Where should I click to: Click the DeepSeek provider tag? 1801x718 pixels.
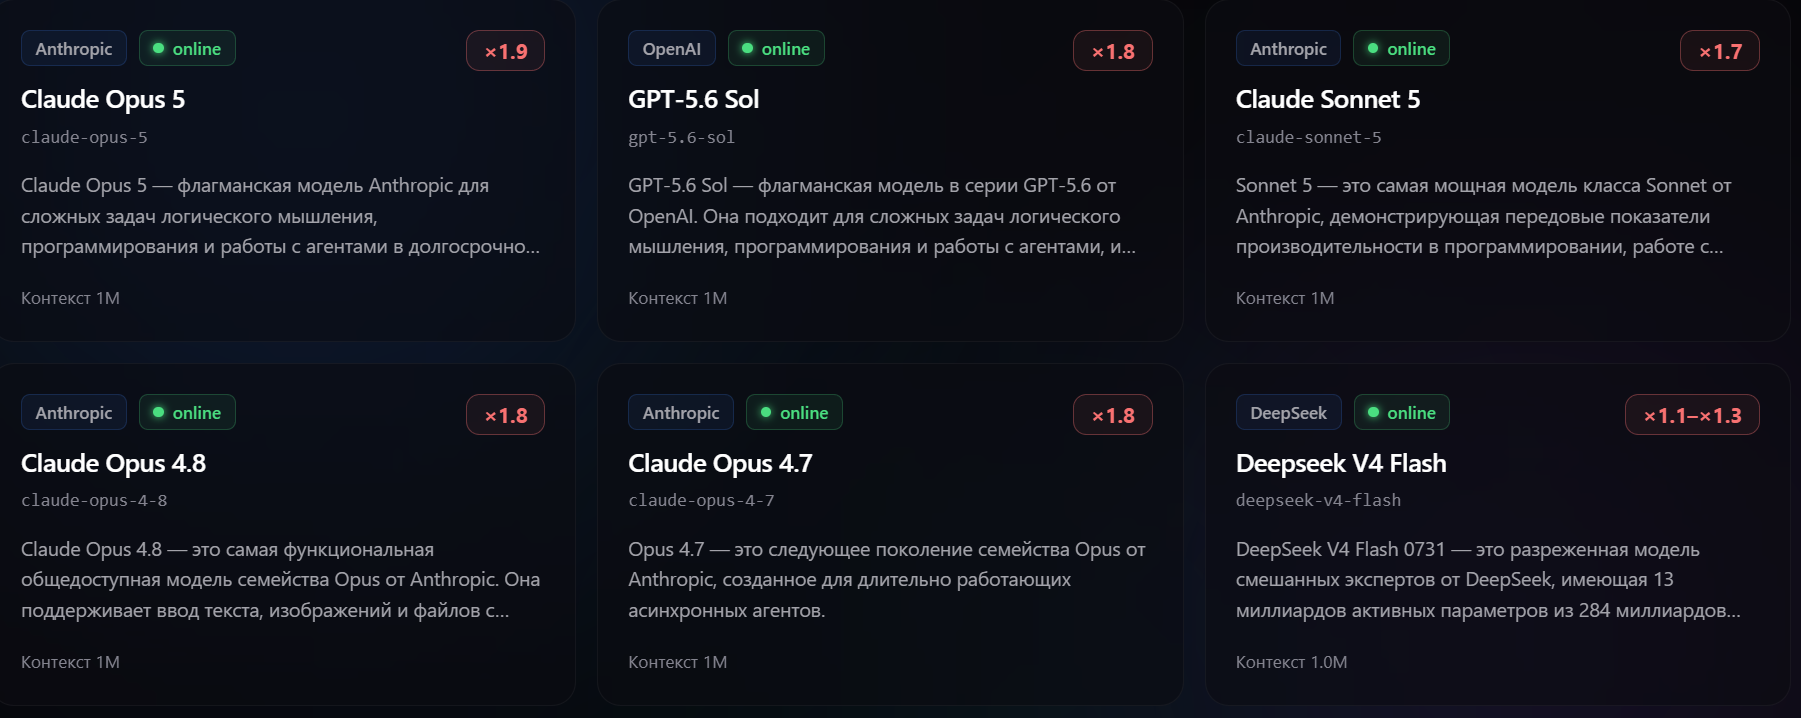[x=1288, y=412]
